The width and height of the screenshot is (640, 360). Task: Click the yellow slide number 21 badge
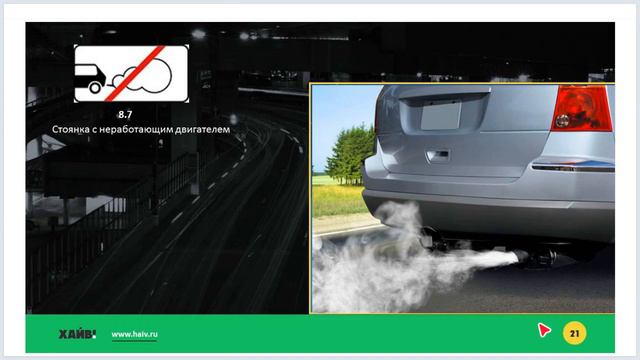[x=574, y=333]
